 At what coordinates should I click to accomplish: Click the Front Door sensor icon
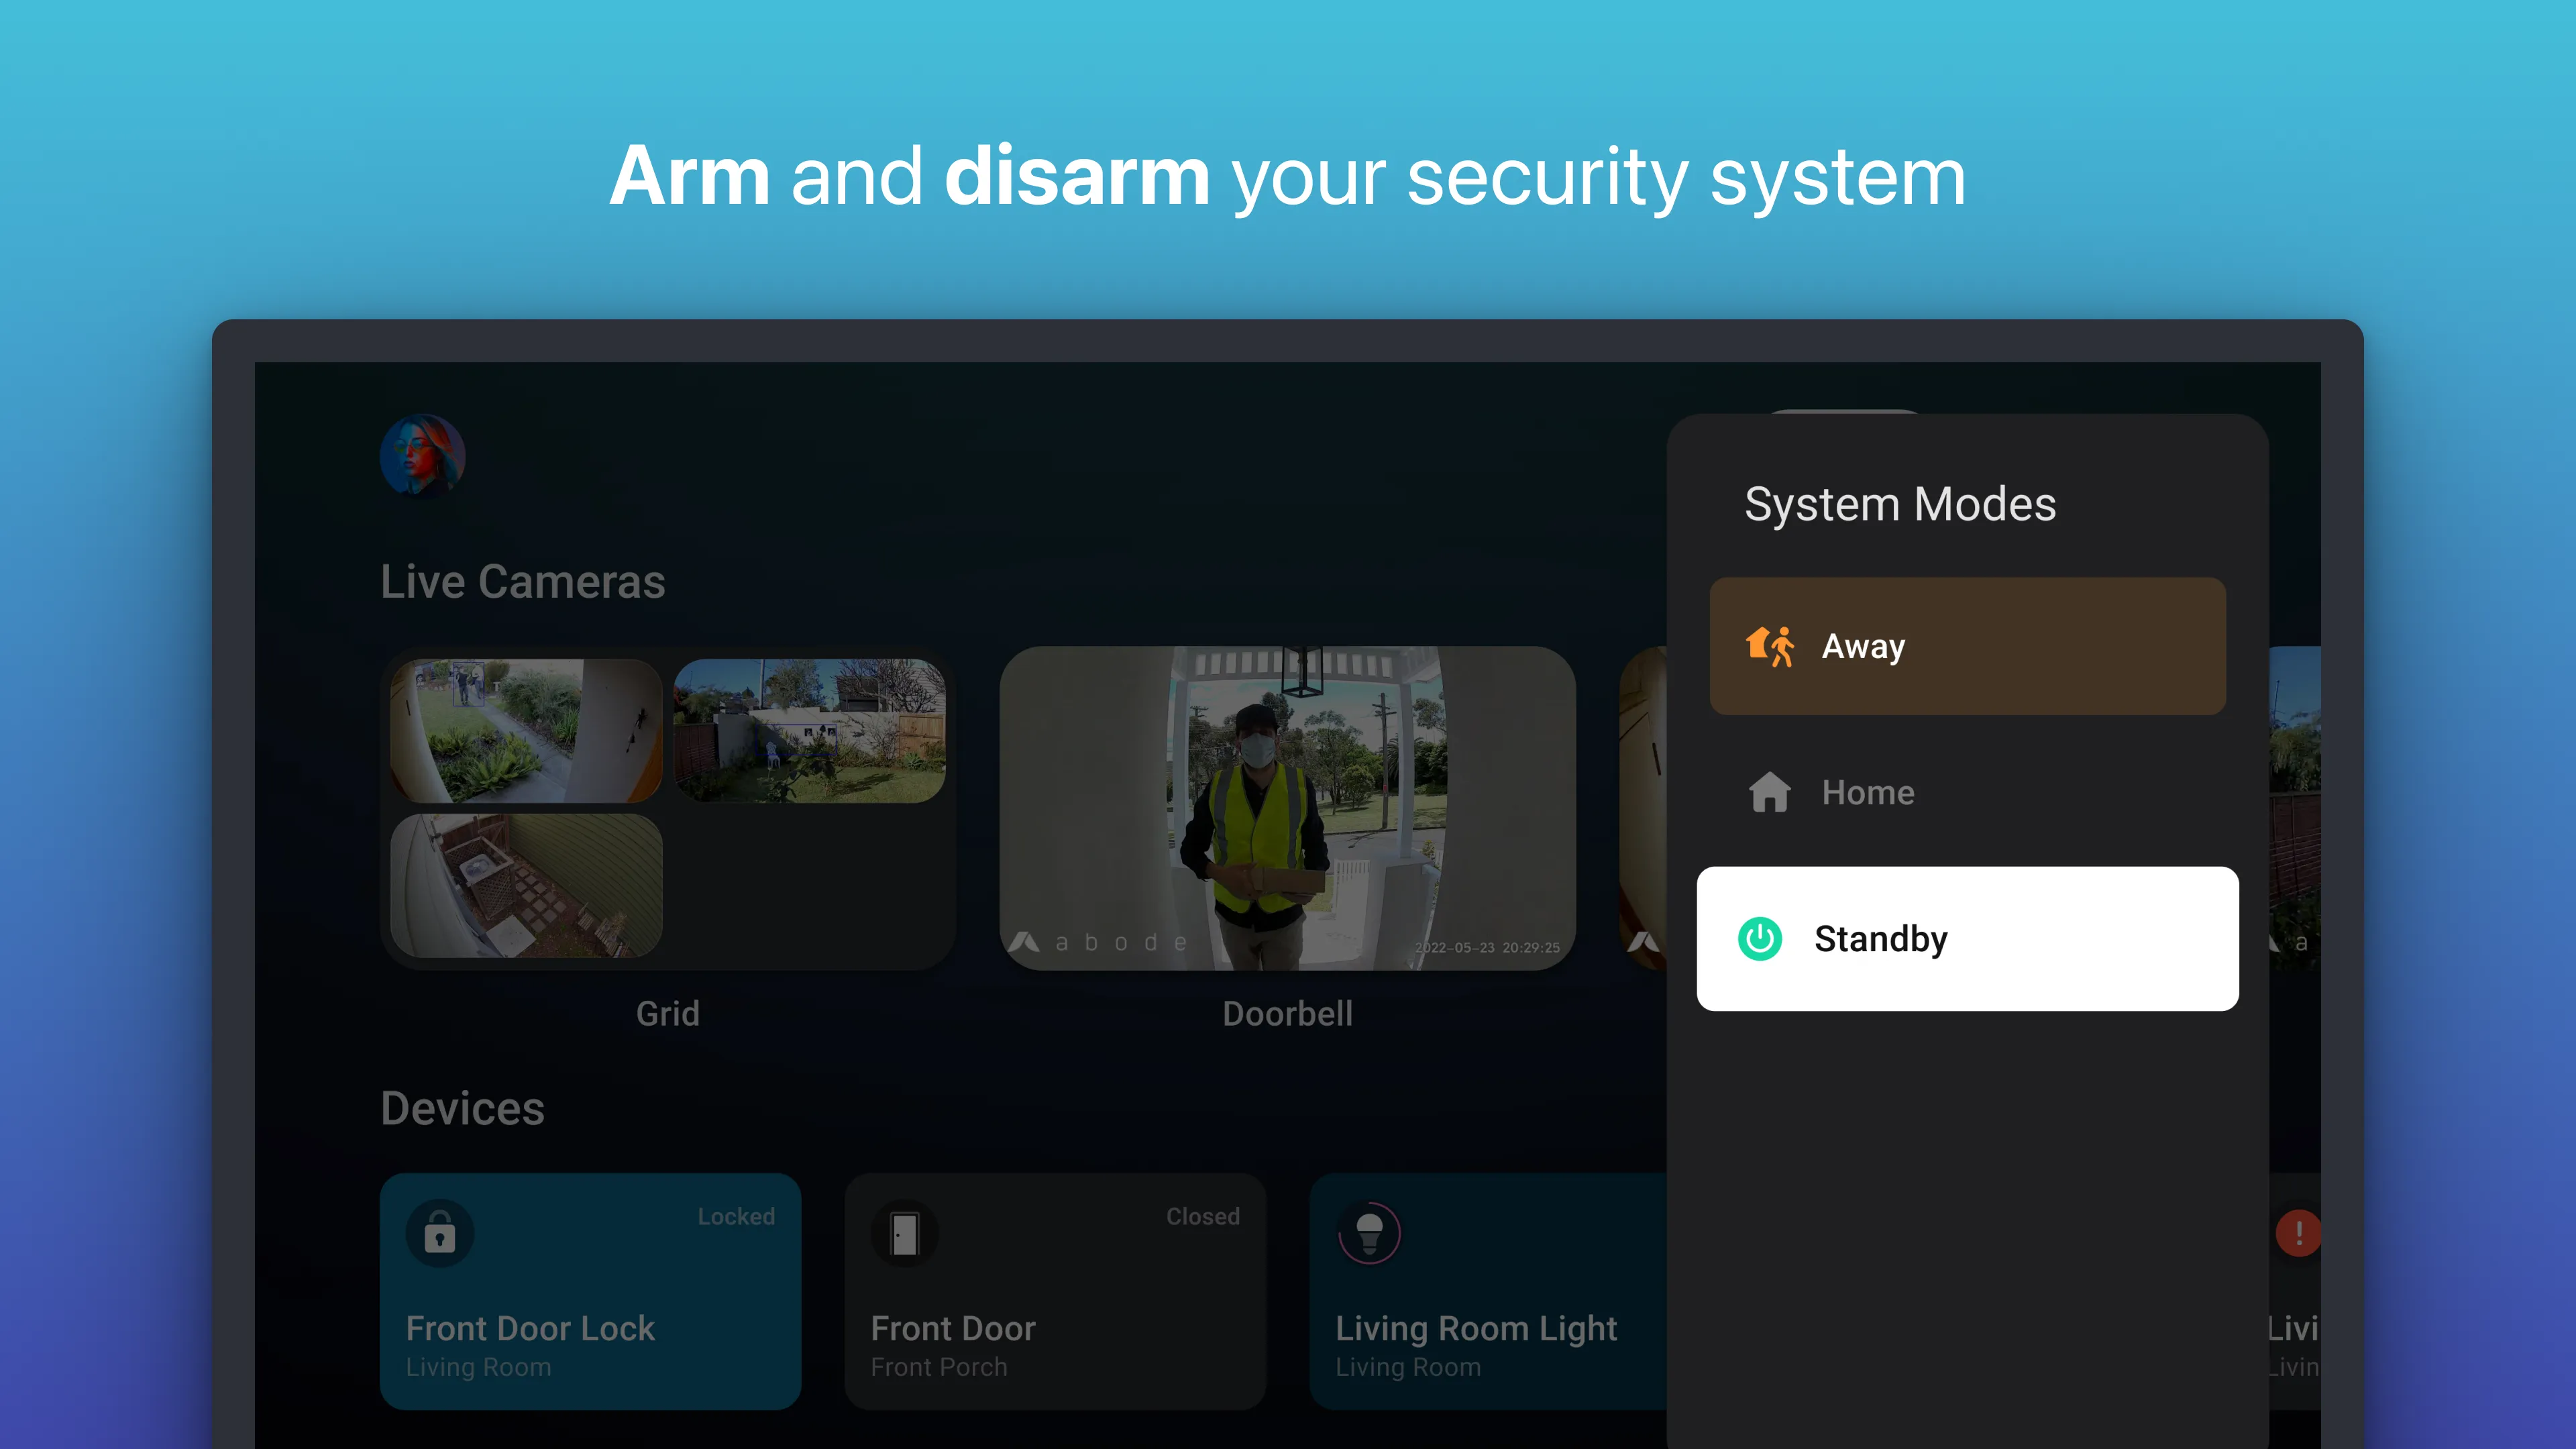[904, 1233]
